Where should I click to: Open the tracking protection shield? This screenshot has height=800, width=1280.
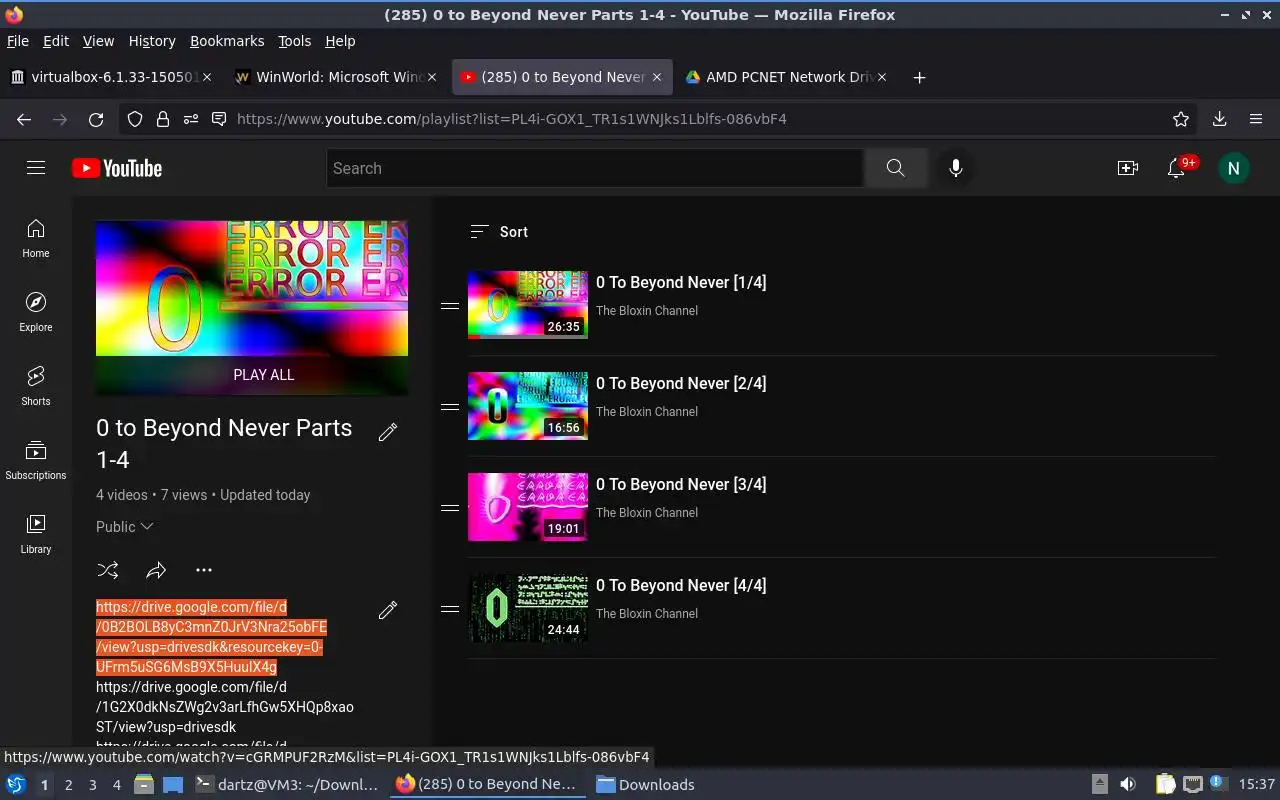point(135,119)
